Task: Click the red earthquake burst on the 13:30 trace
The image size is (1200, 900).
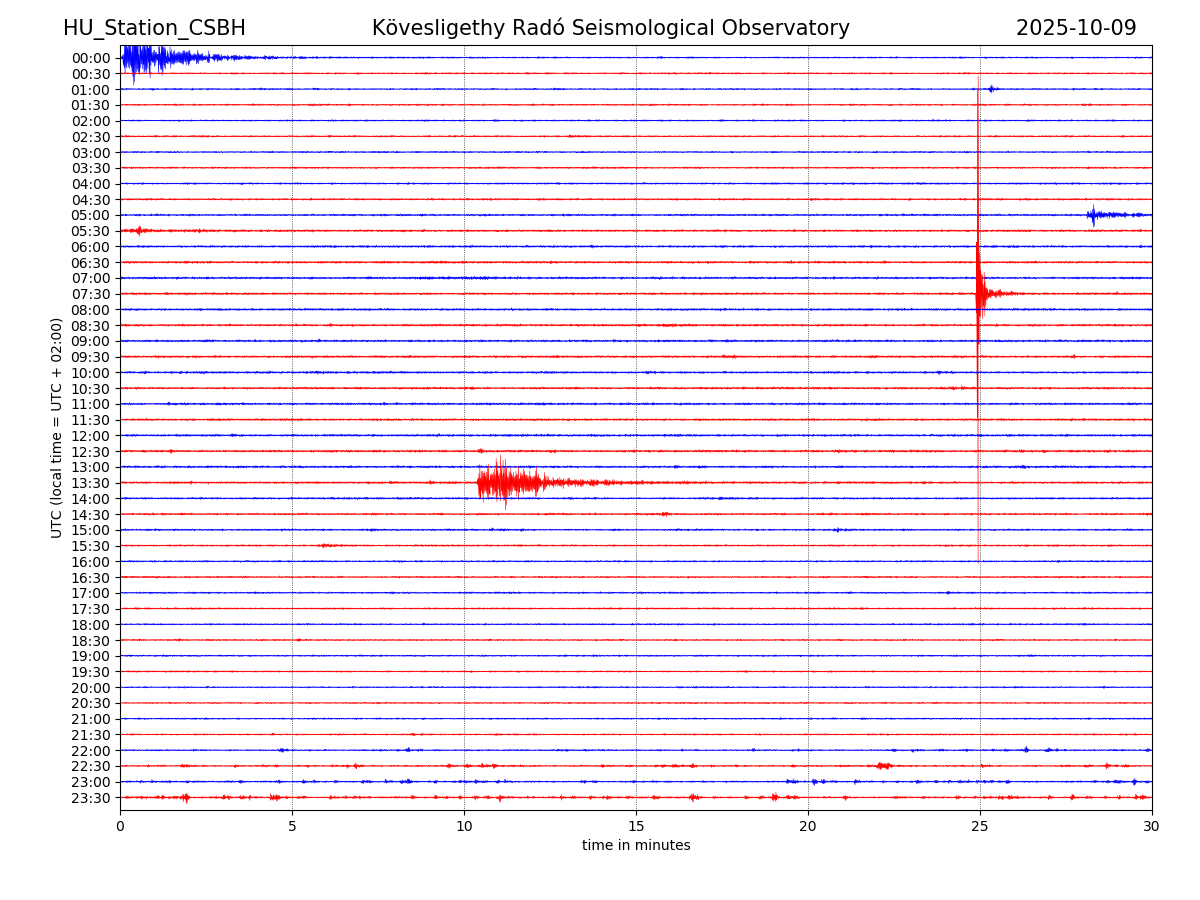Action: pyautogui.click(x=508, y=483)
